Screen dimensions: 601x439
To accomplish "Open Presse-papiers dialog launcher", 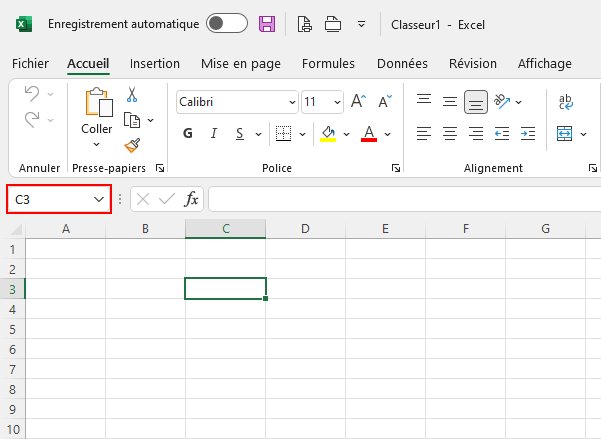I will (160, 168).
